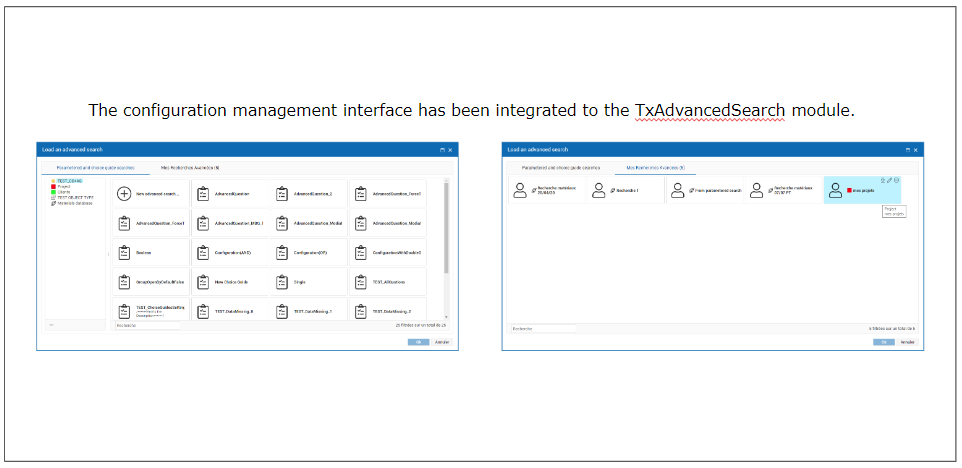
Task: Select Clients in the object type tree
Action: click(x=61, y=192)
